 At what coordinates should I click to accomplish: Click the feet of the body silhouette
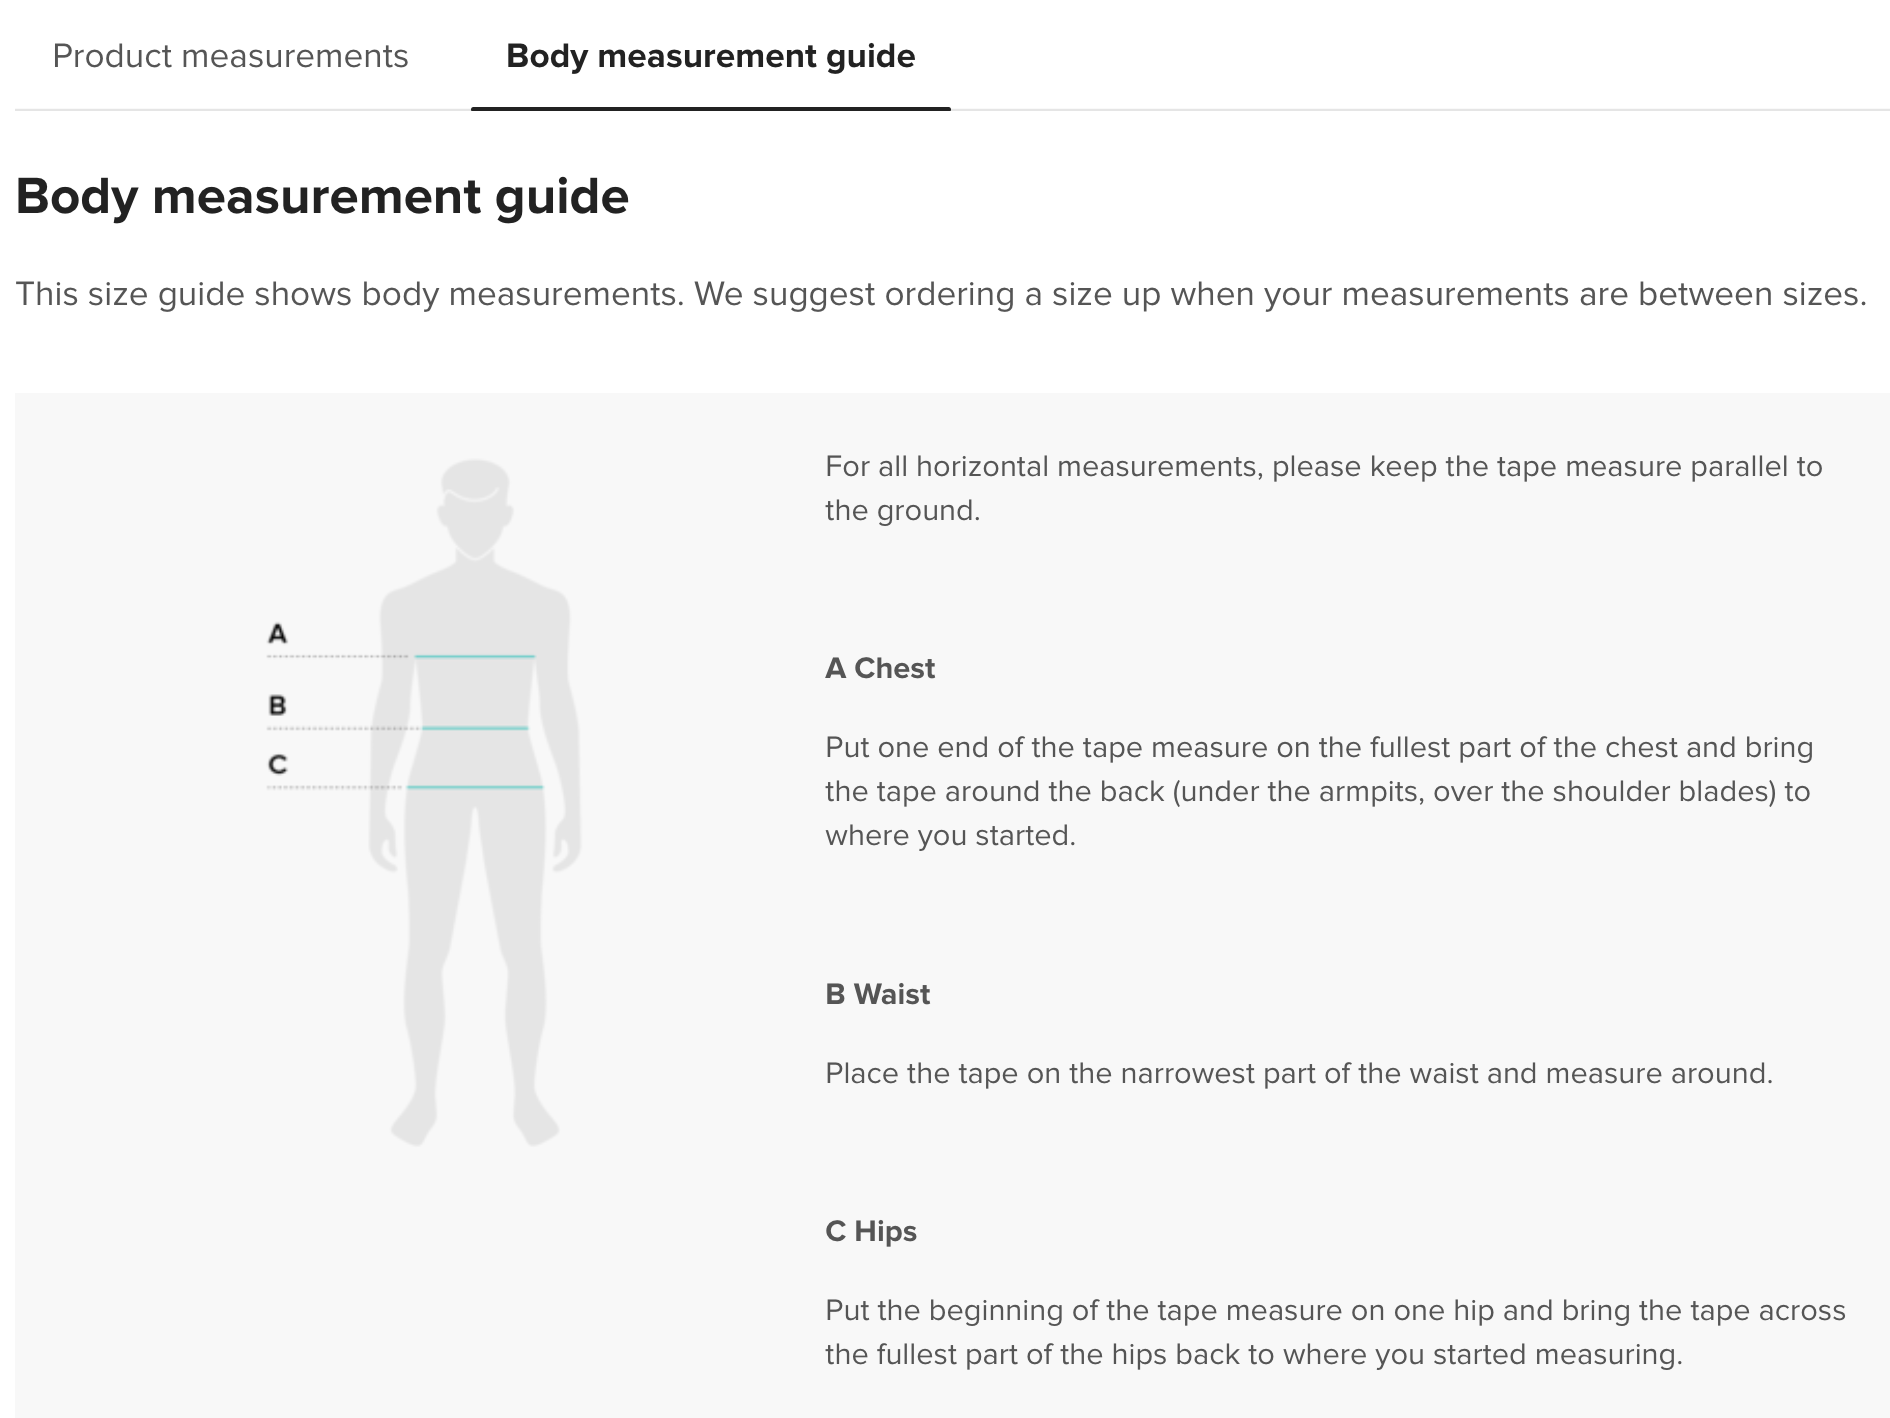click(475, 1120)
